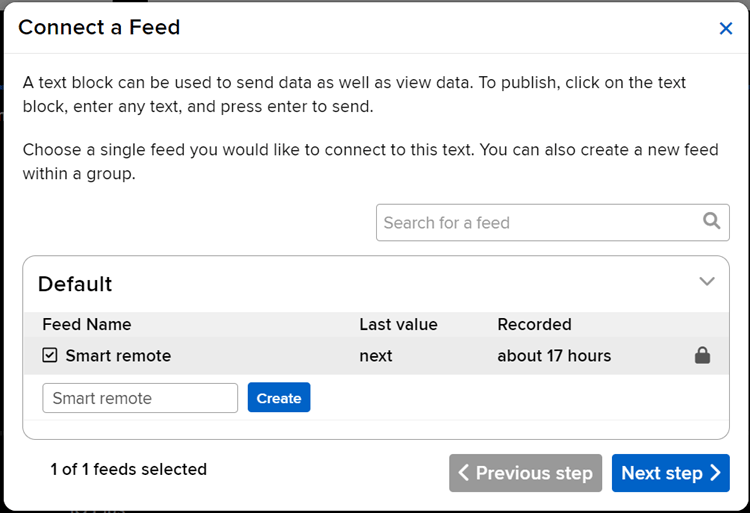Collapse the Default group chevron
The height and width of the screenshot is (513, 750).
(x=707, y=282)
